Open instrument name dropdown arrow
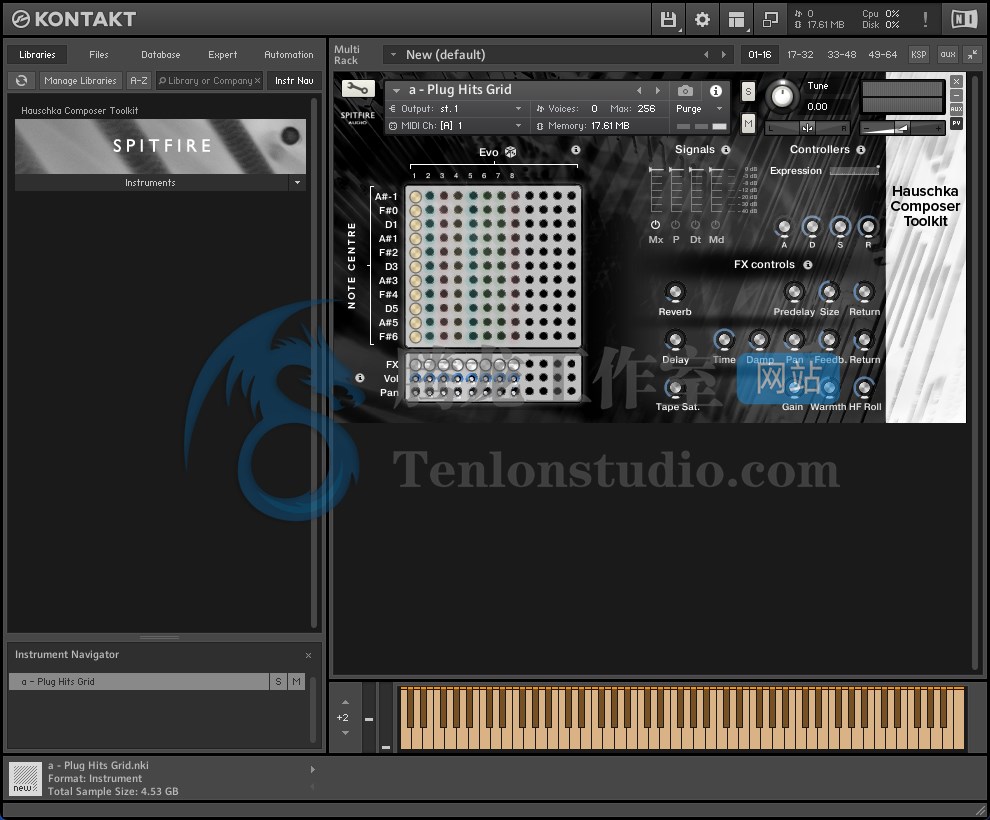The image size is (990, 820). pyautogui.click(x=397, y=90)
